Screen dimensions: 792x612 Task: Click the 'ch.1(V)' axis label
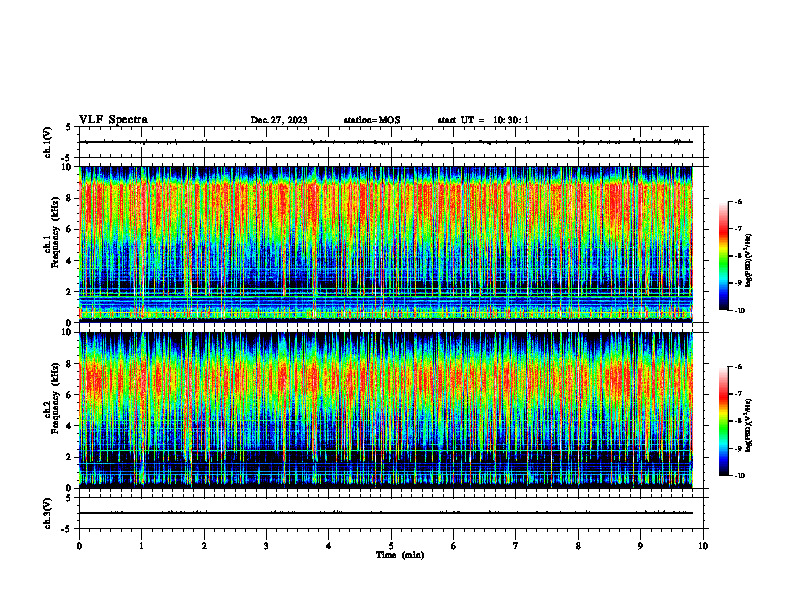(x=47, y=142)
